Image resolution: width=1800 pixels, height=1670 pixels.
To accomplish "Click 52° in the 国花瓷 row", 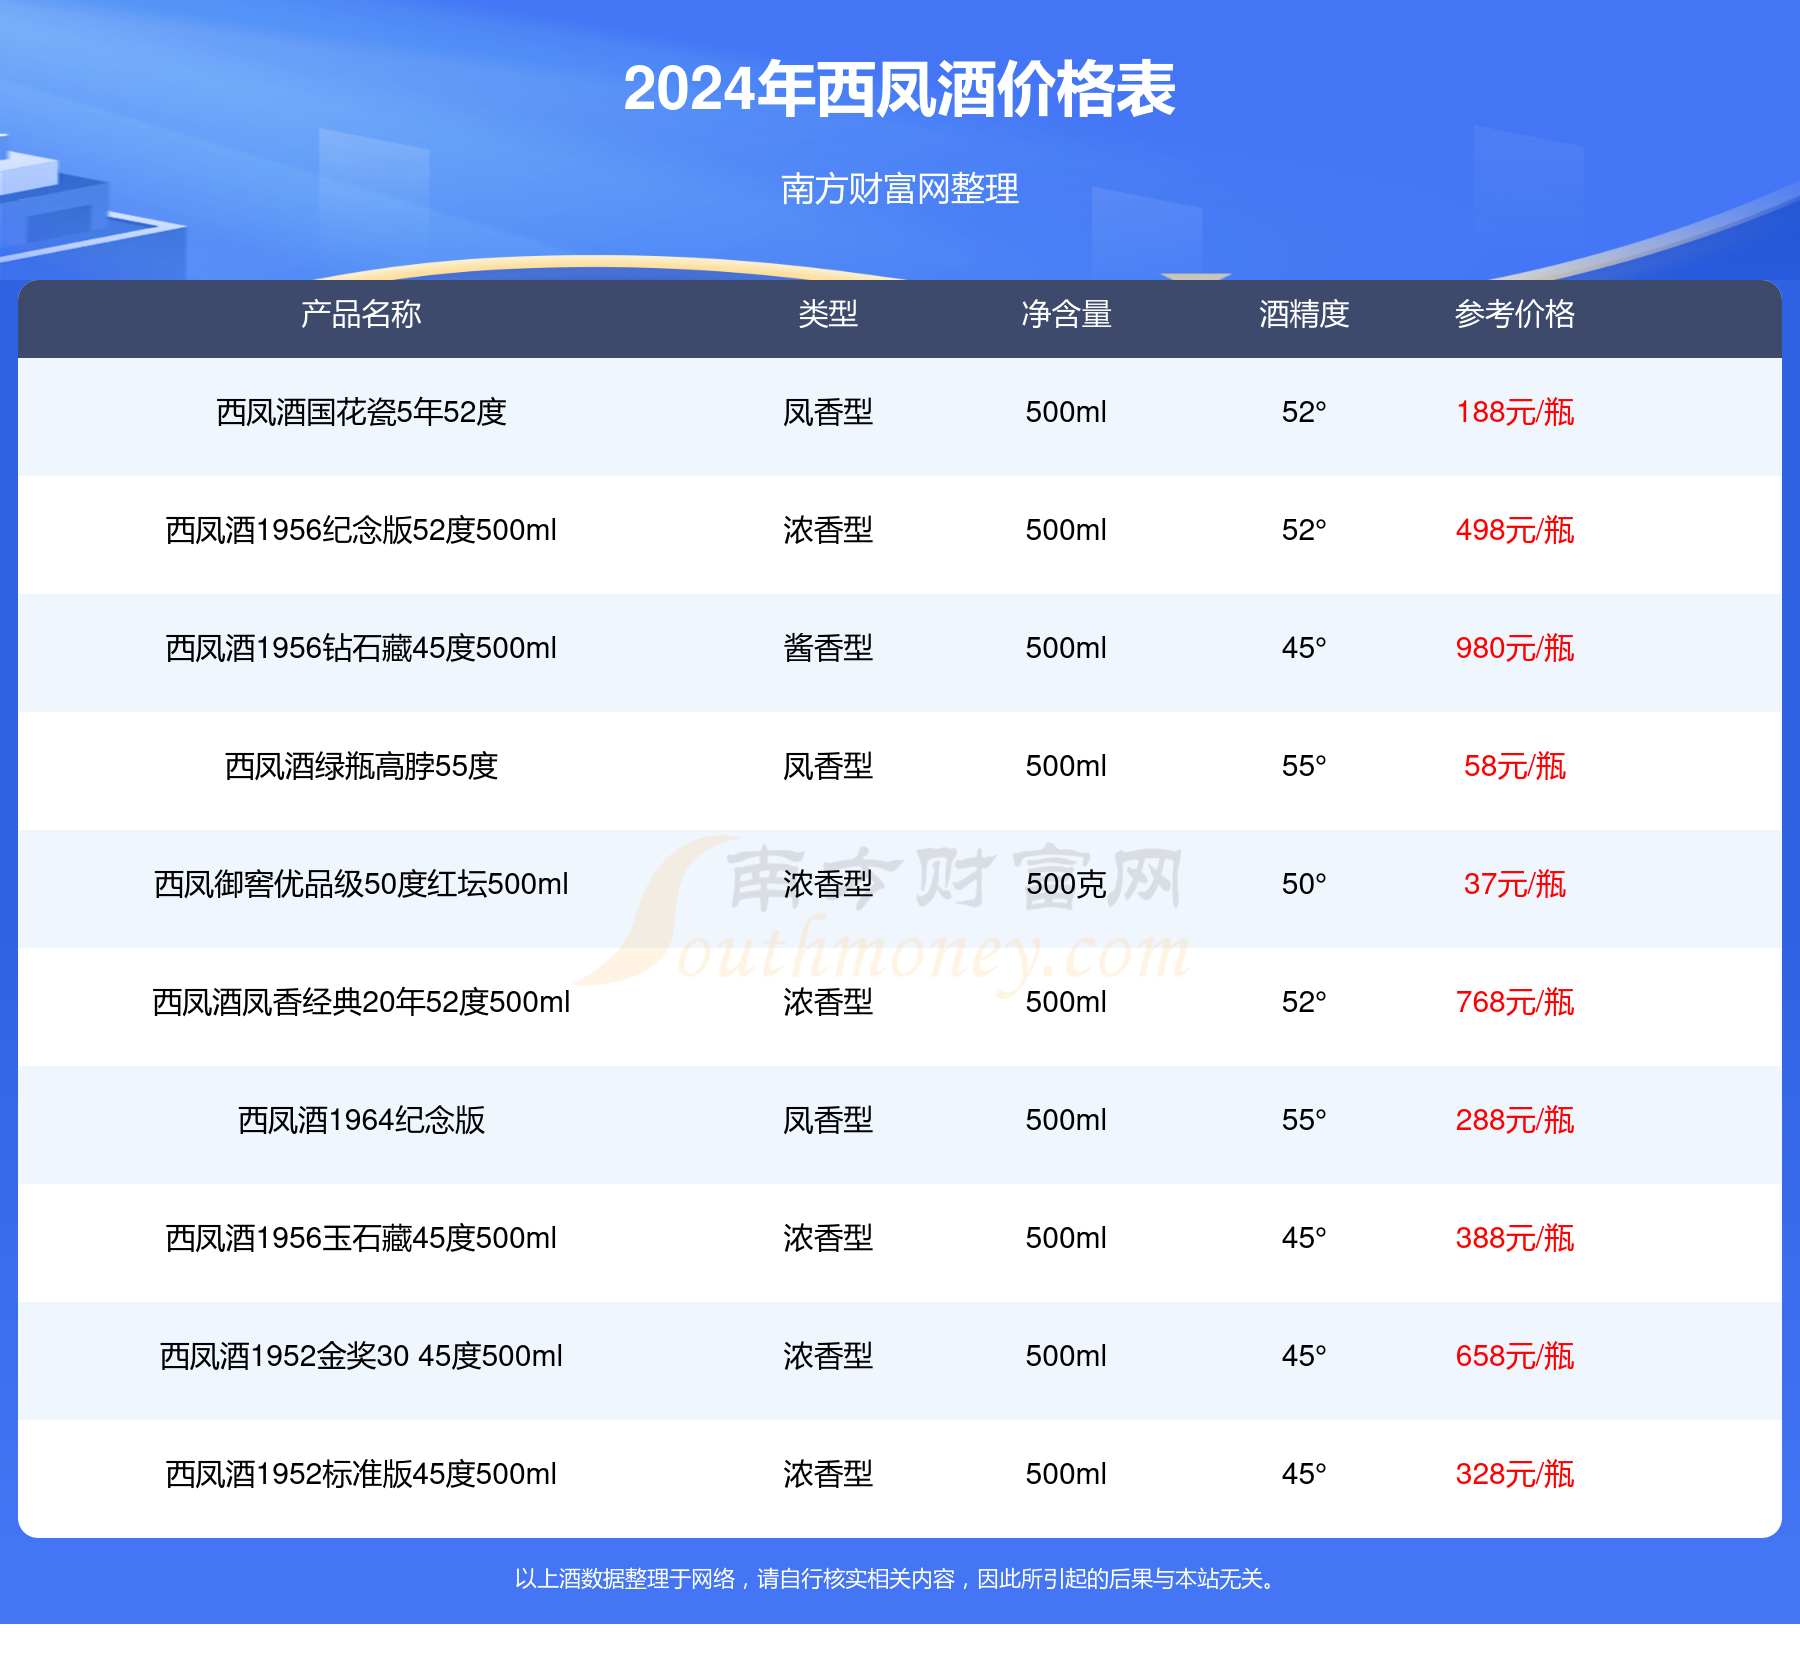I will (x=1304, y=412).
